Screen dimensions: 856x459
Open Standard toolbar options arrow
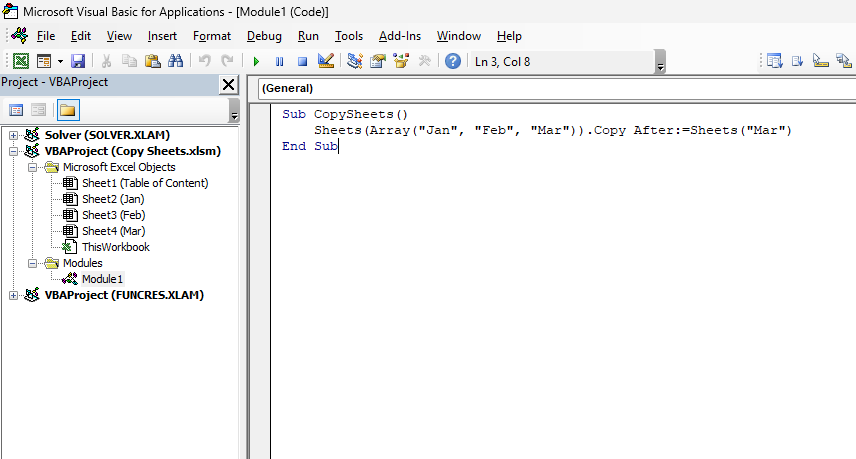[661, 62]
